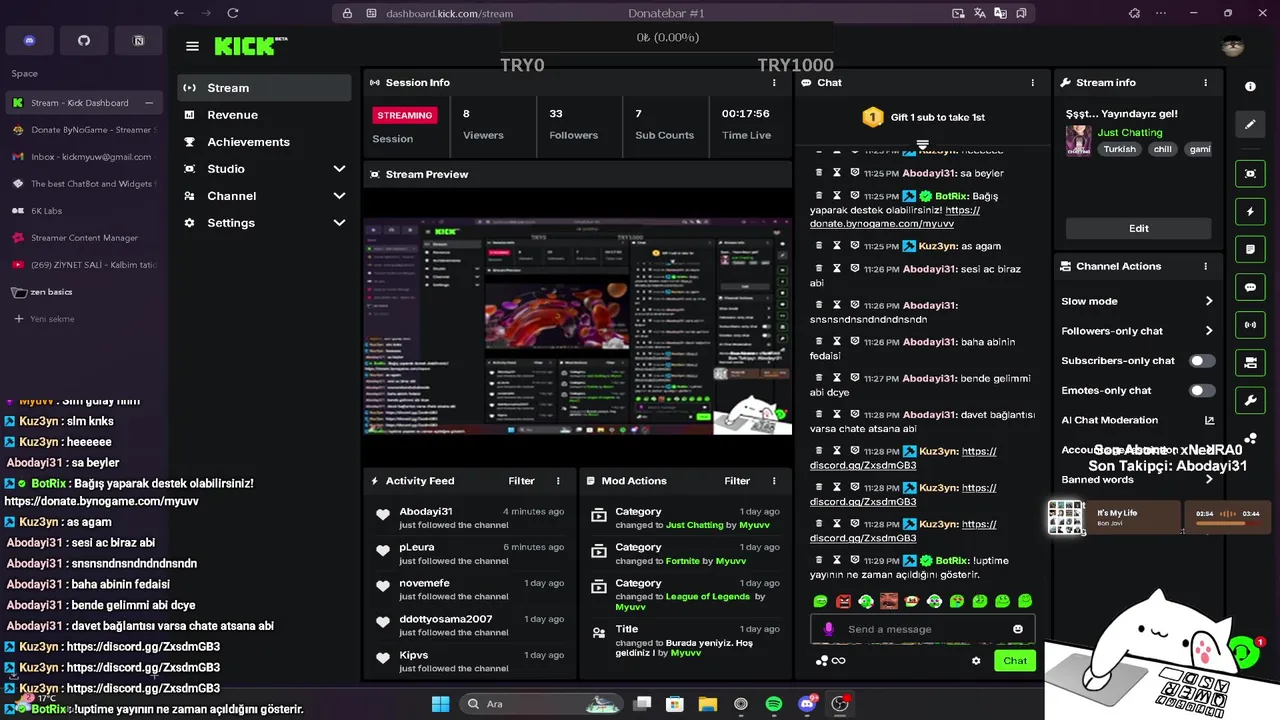Open Followers-only chat options arrow
This screenshot has height=720, width=1280.
pyautogui.click(x=1209, y=331)
